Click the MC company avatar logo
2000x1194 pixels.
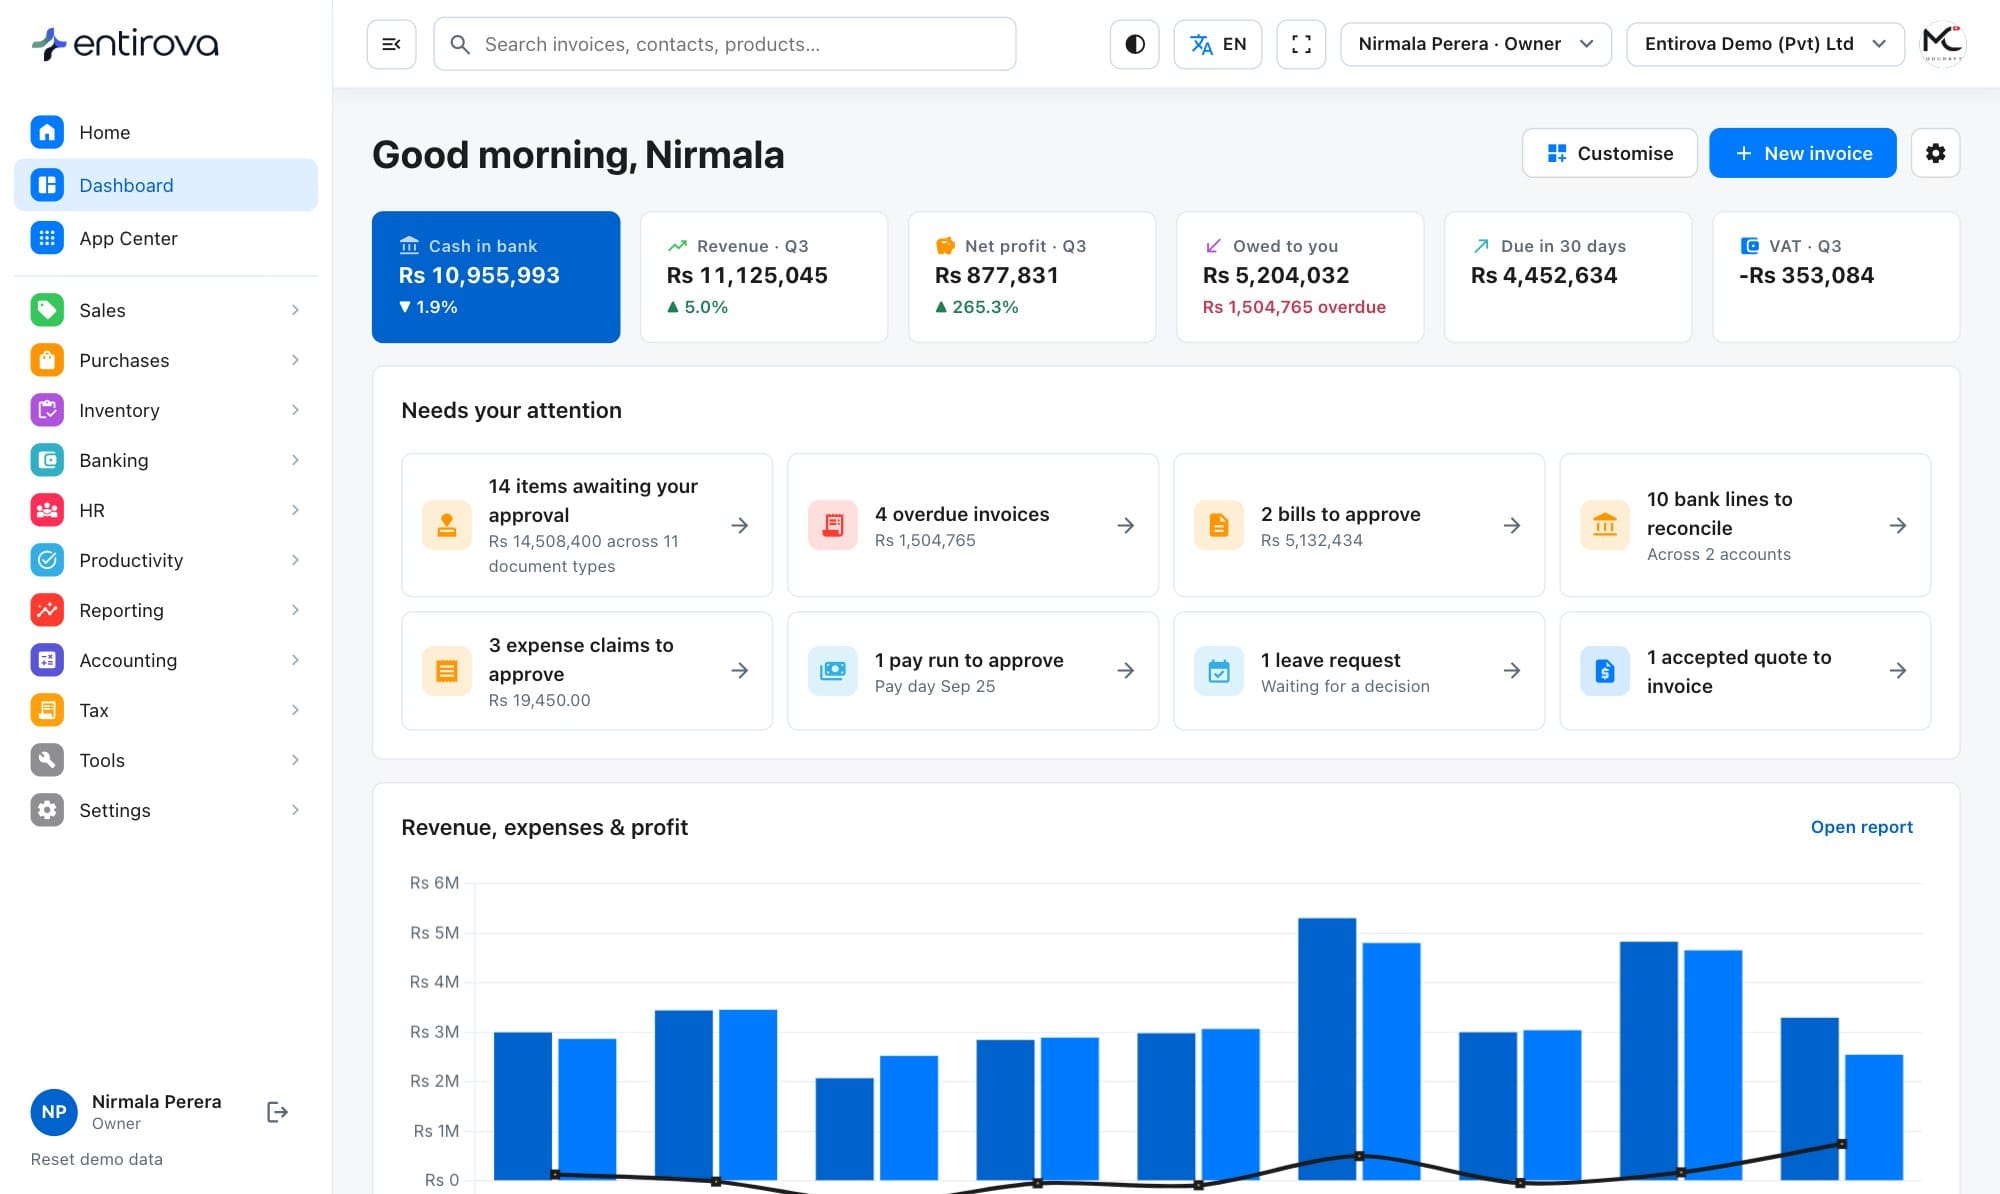pos(1942,44)
